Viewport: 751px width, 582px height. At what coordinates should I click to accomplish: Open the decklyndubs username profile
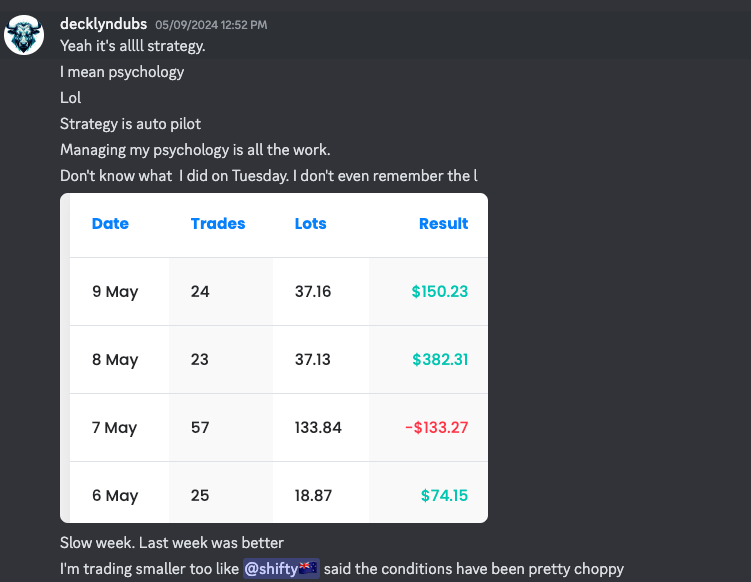tap(103, 24)
